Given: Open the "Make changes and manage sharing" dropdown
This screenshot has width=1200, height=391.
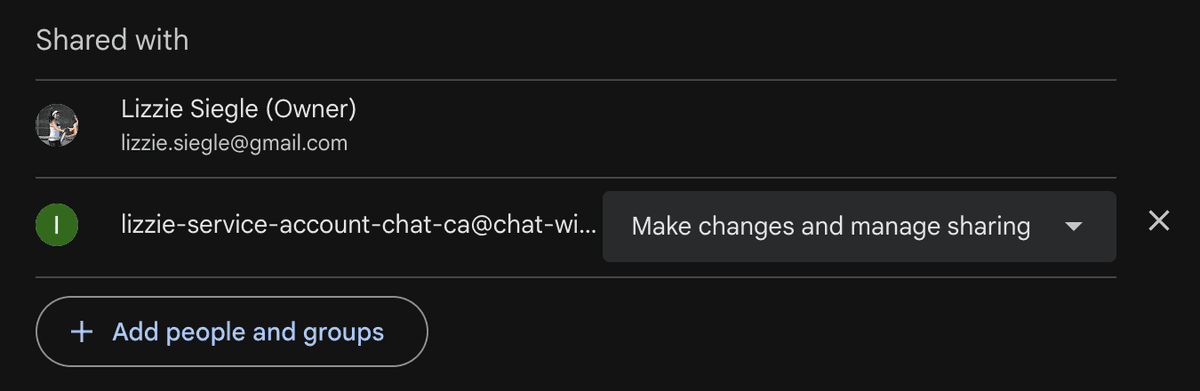Looking at the screenshot, I should (x=859, y=227).
